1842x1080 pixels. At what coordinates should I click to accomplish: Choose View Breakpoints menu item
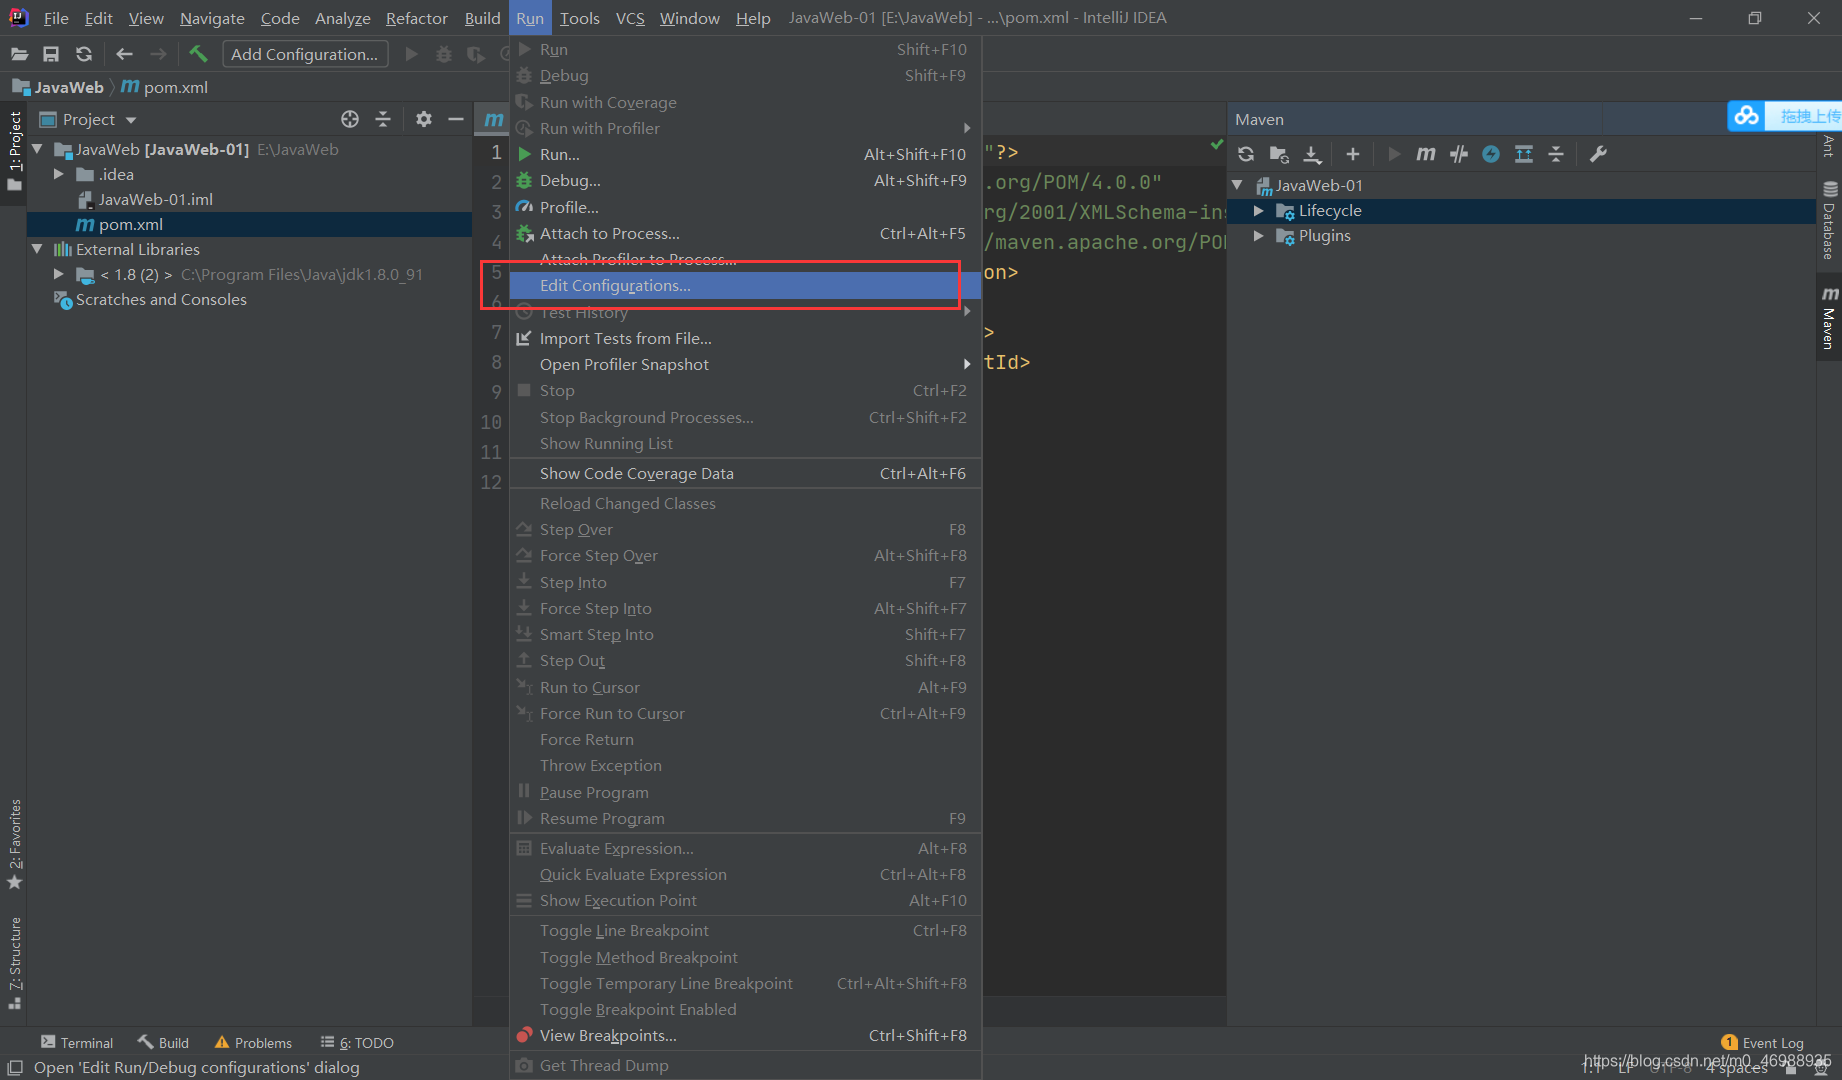point(745,1035)
